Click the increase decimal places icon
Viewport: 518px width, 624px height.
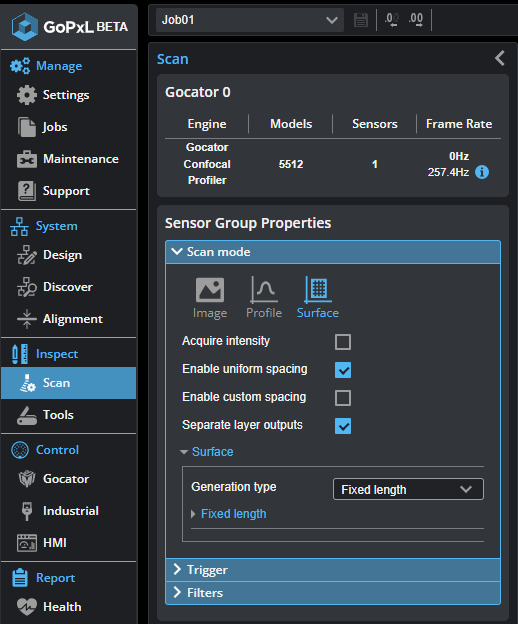pyautogui.click(x=416, y=20)
